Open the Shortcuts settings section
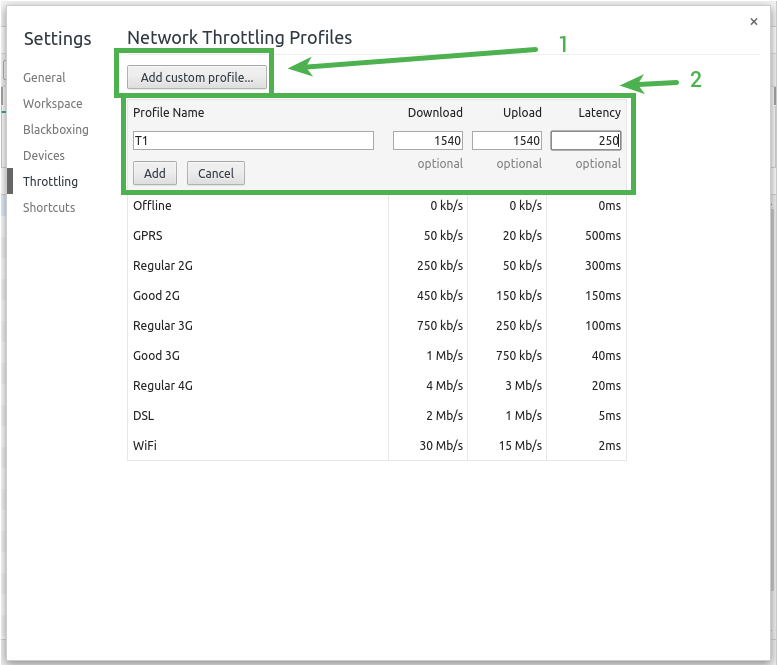Screen dimensions: 777x665 49,208
